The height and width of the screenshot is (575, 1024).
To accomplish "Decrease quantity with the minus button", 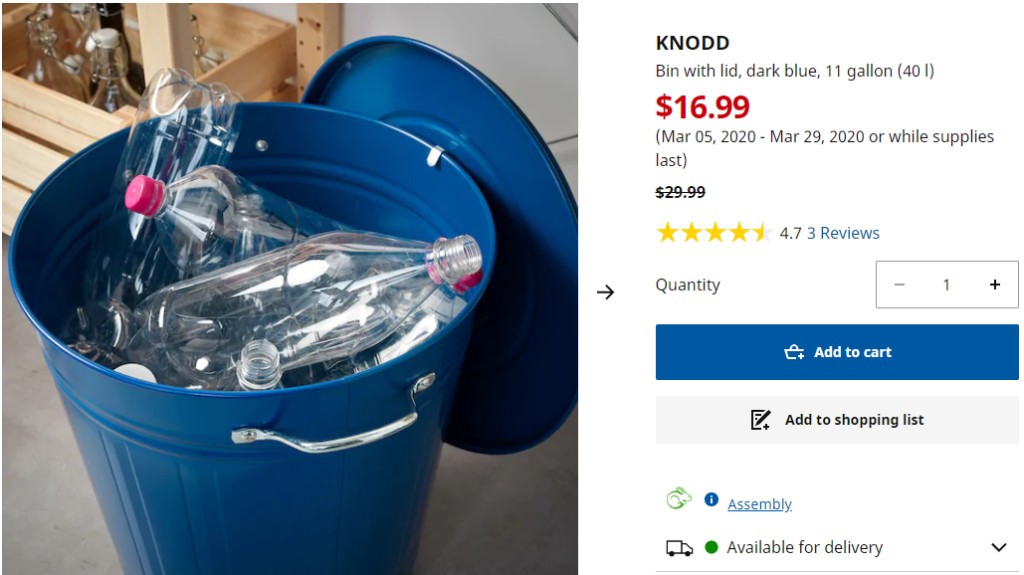I will 899,285.
